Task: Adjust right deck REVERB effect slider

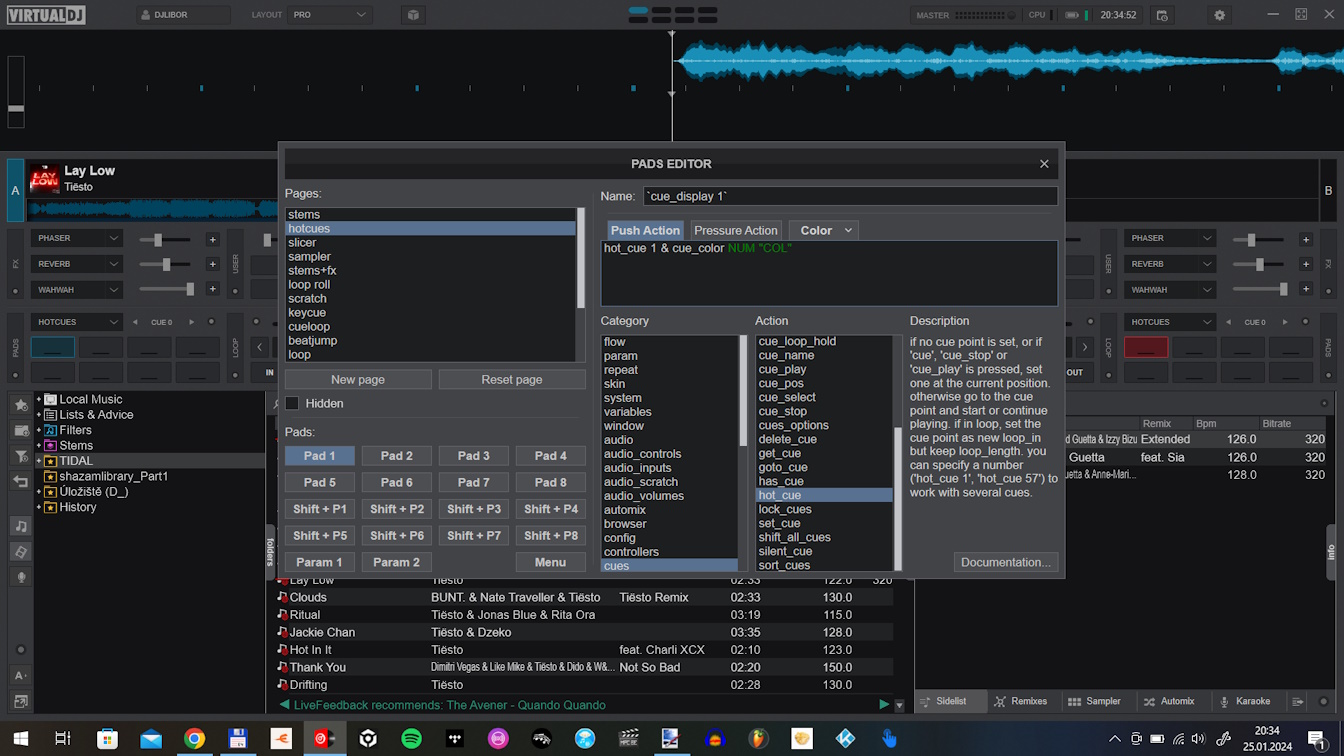Action: pyautogui.click(x=1259, y=265)
